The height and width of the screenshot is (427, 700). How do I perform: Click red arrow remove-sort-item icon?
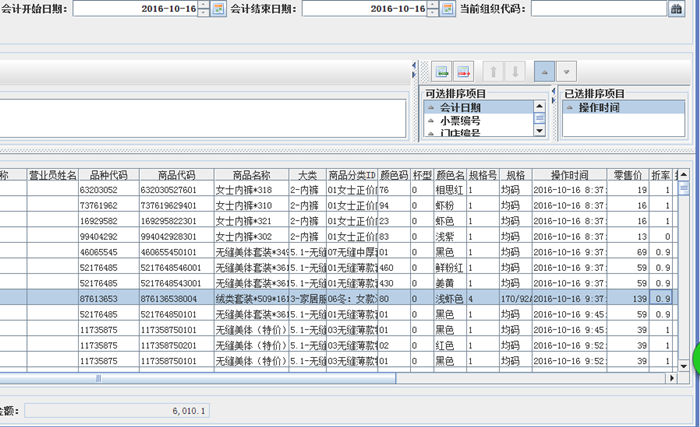pos(464,71)
